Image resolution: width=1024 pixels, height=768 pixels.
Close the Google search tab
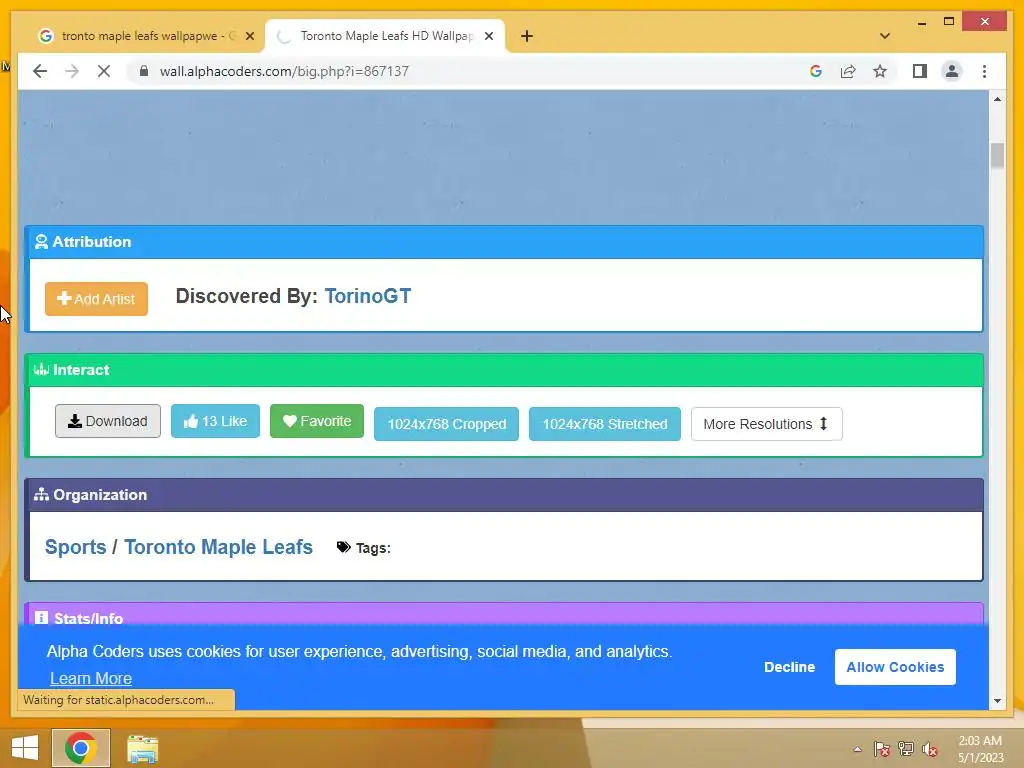point(249,36)
